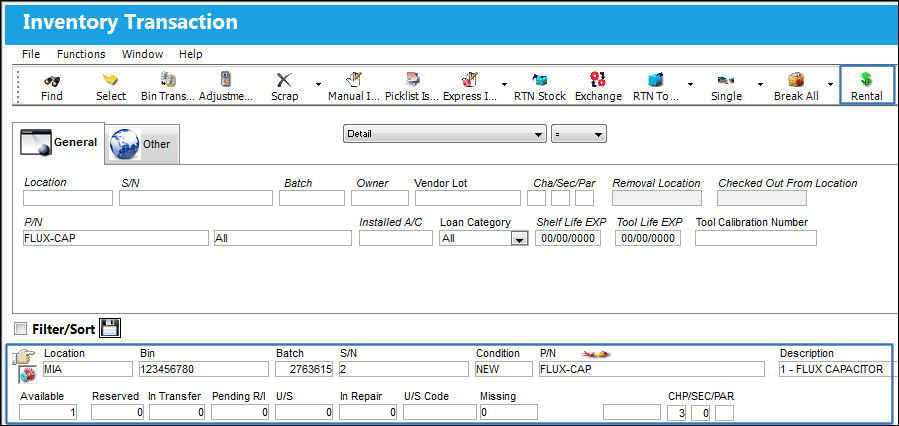This screenshot has width=899, height=426.
Task: Click the Owner input field
Action: tap(380, 198)
